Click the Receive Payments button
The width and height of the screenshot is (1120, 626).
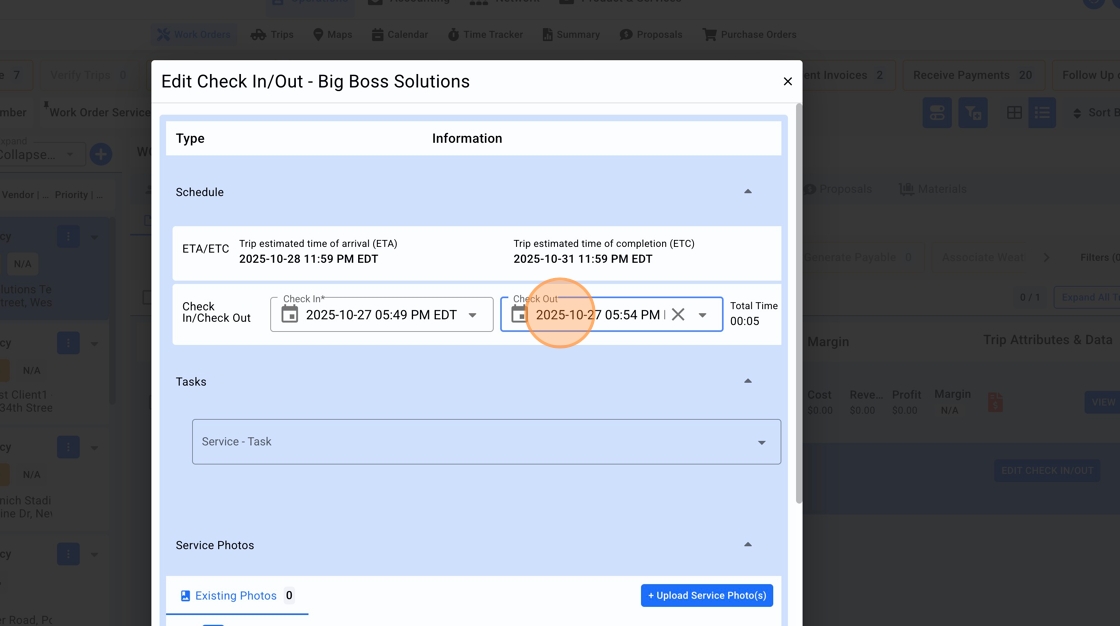point(972,75)
